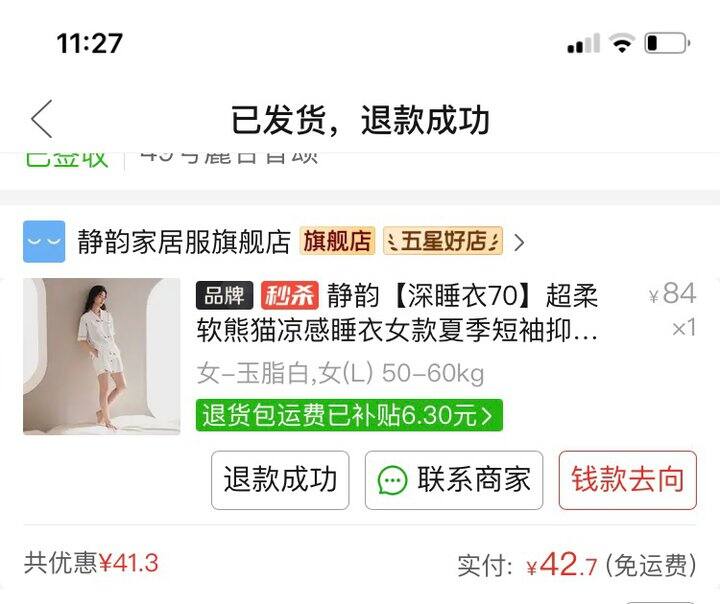Tap the 品牌 tag label
This screenshot has width=720, height=604.
pos(225,295)
